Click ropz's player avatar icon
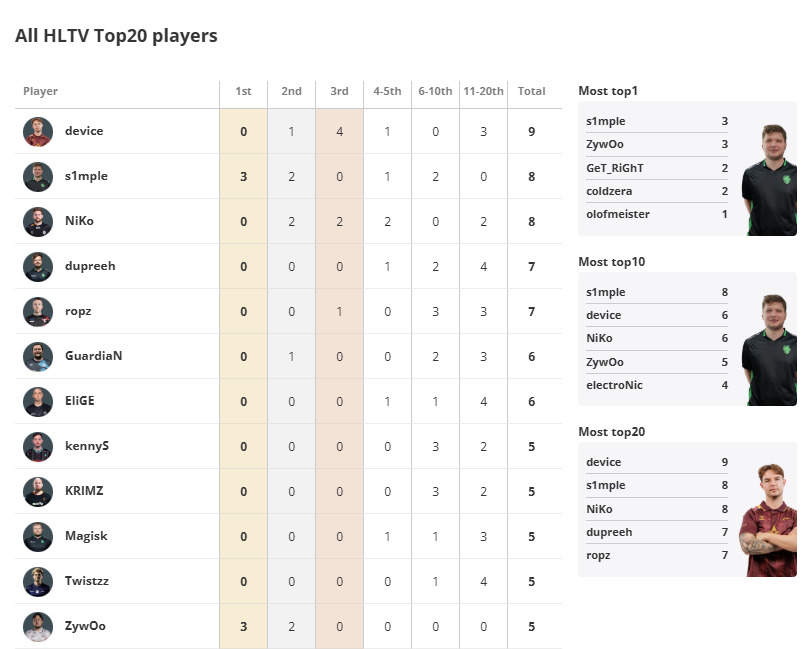Viewport: 810px width, 649px height. [x=38, y=312]
